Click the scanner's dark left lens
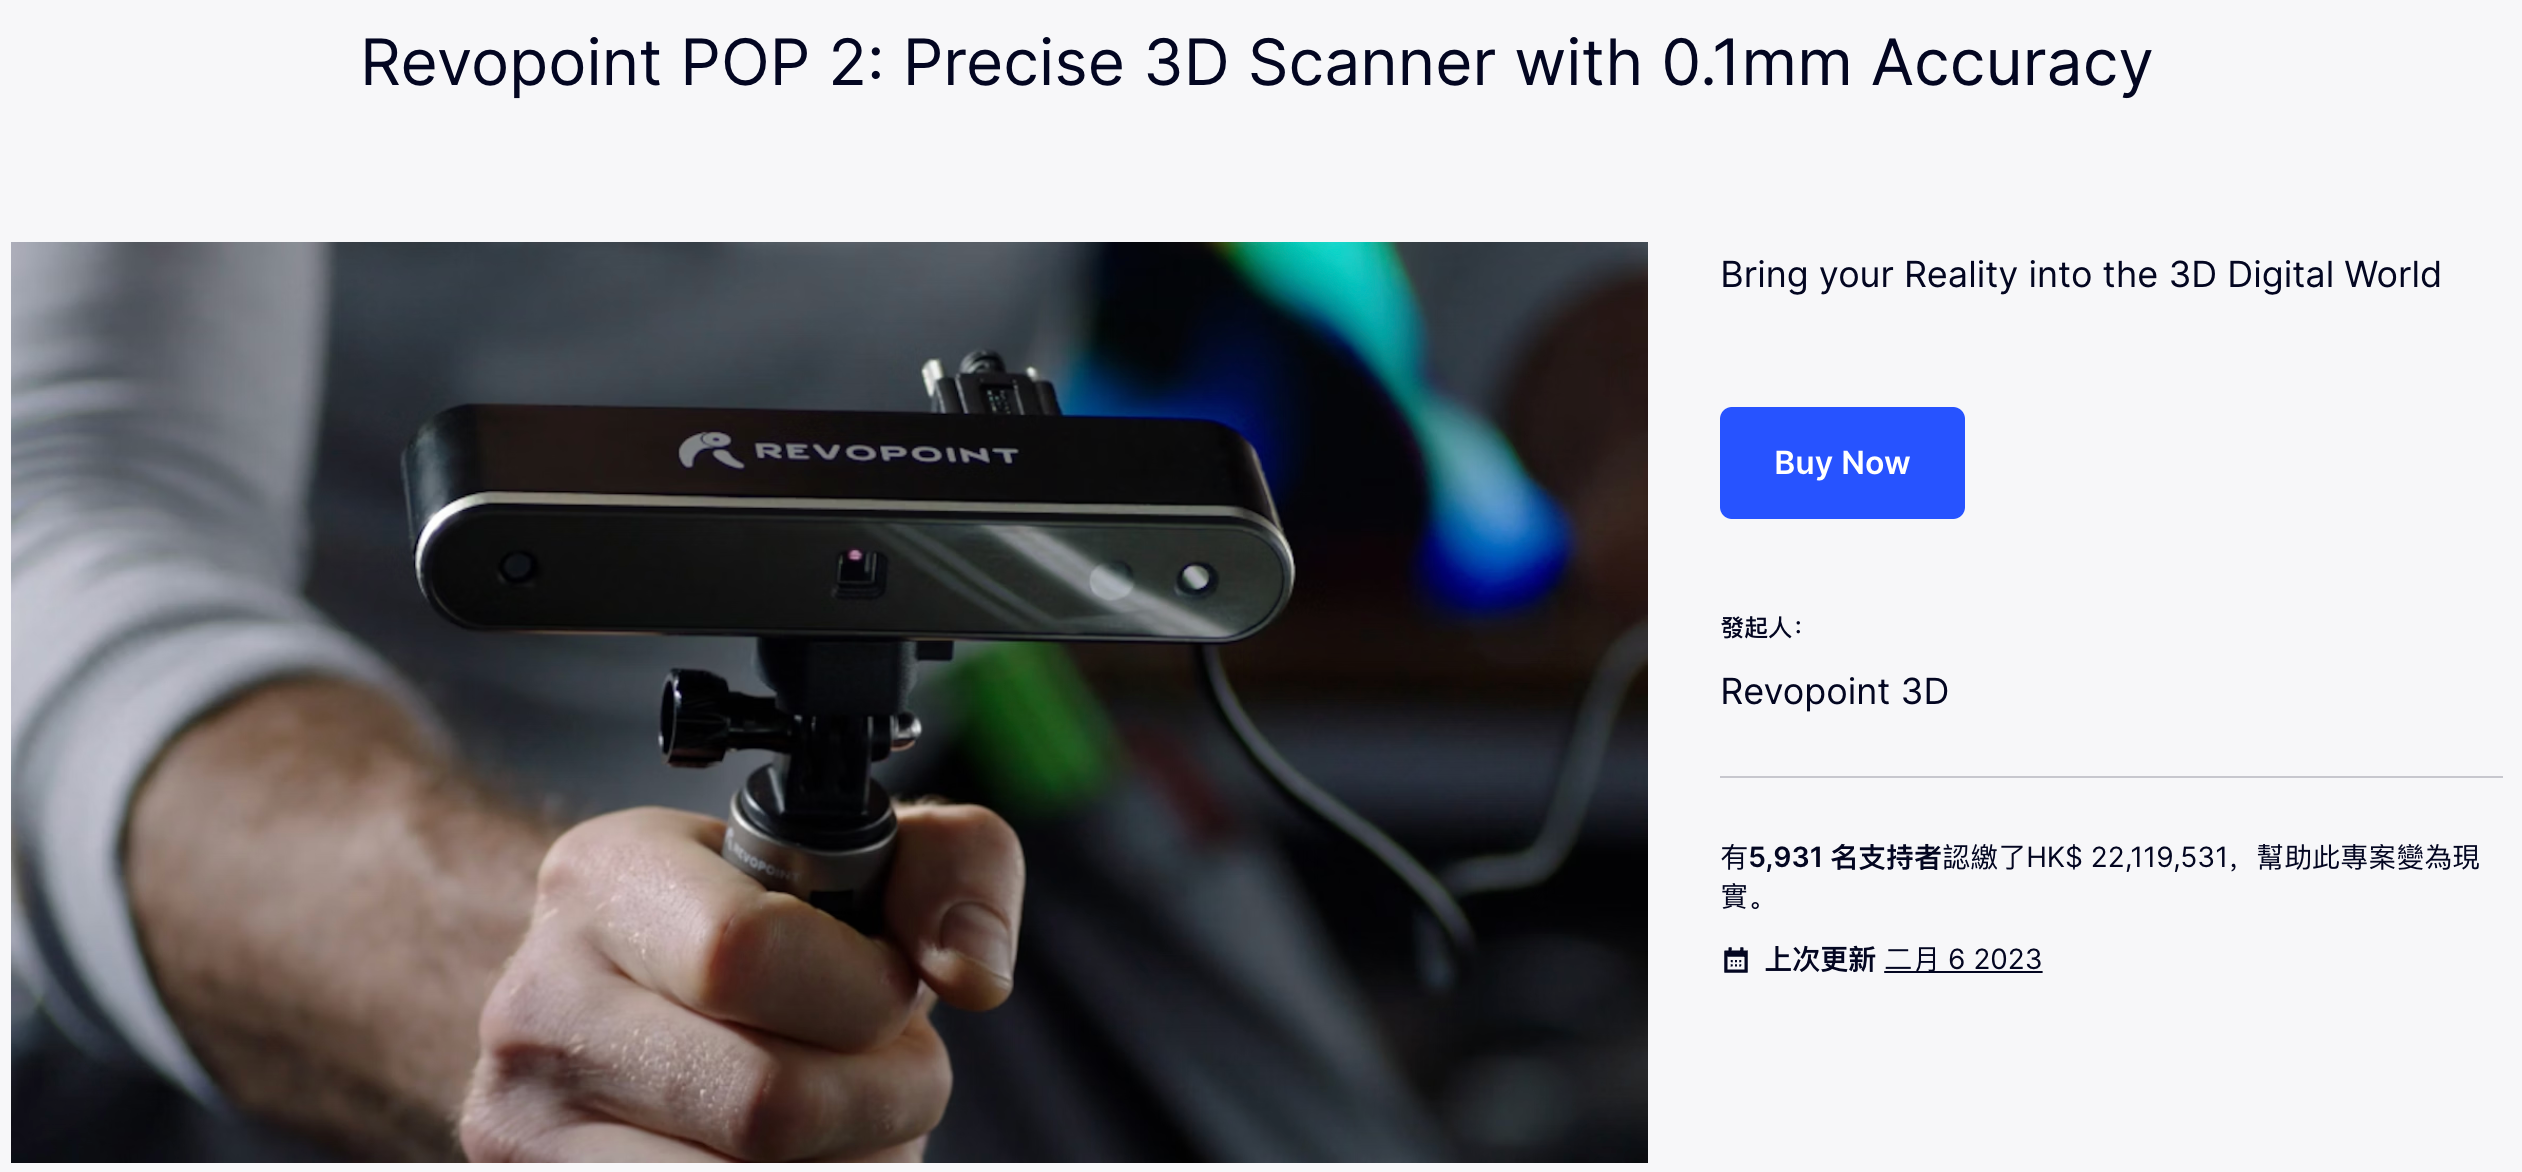The height and width of the screenshot is (1172, 2522). pos(517,567)
